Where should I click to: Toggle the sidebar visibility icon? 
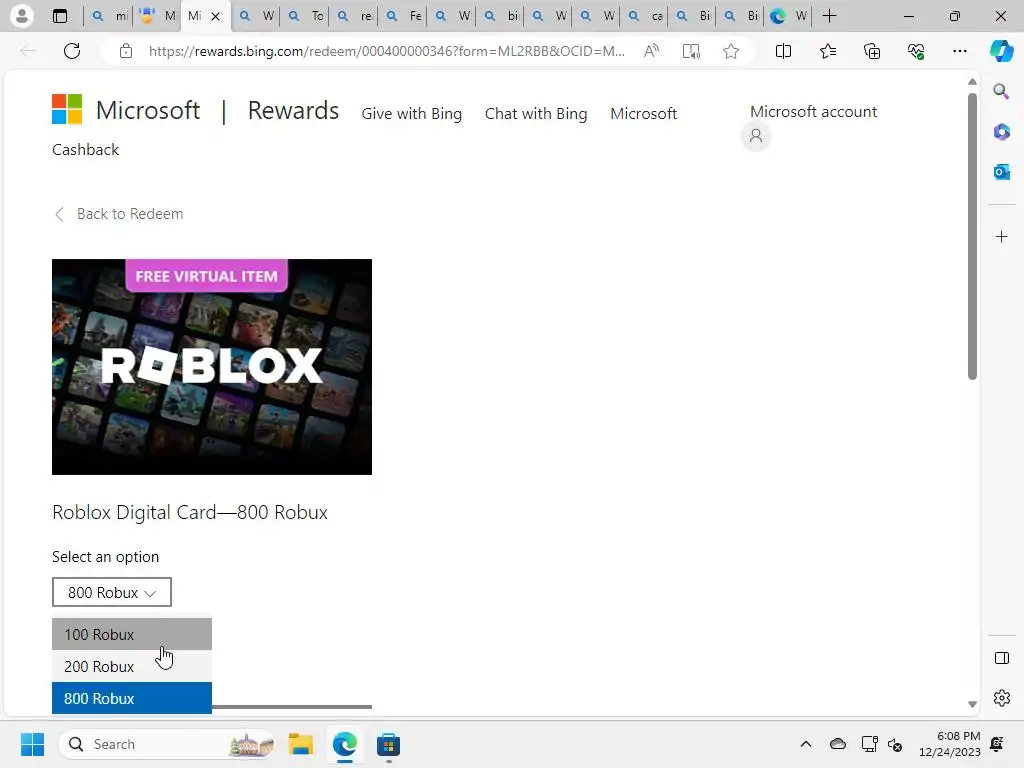coord(1001,658)
